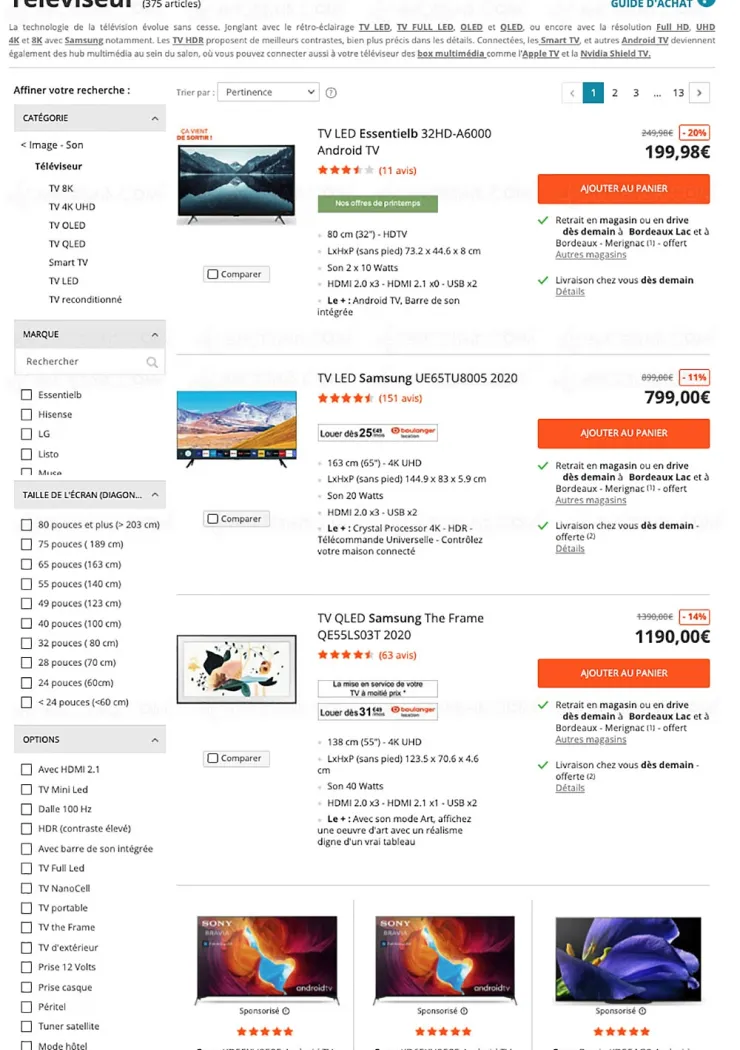This screenshot has width=740, height=1050.
Task: Add Samsung The Frame to cart
Action: pos(623,673)
